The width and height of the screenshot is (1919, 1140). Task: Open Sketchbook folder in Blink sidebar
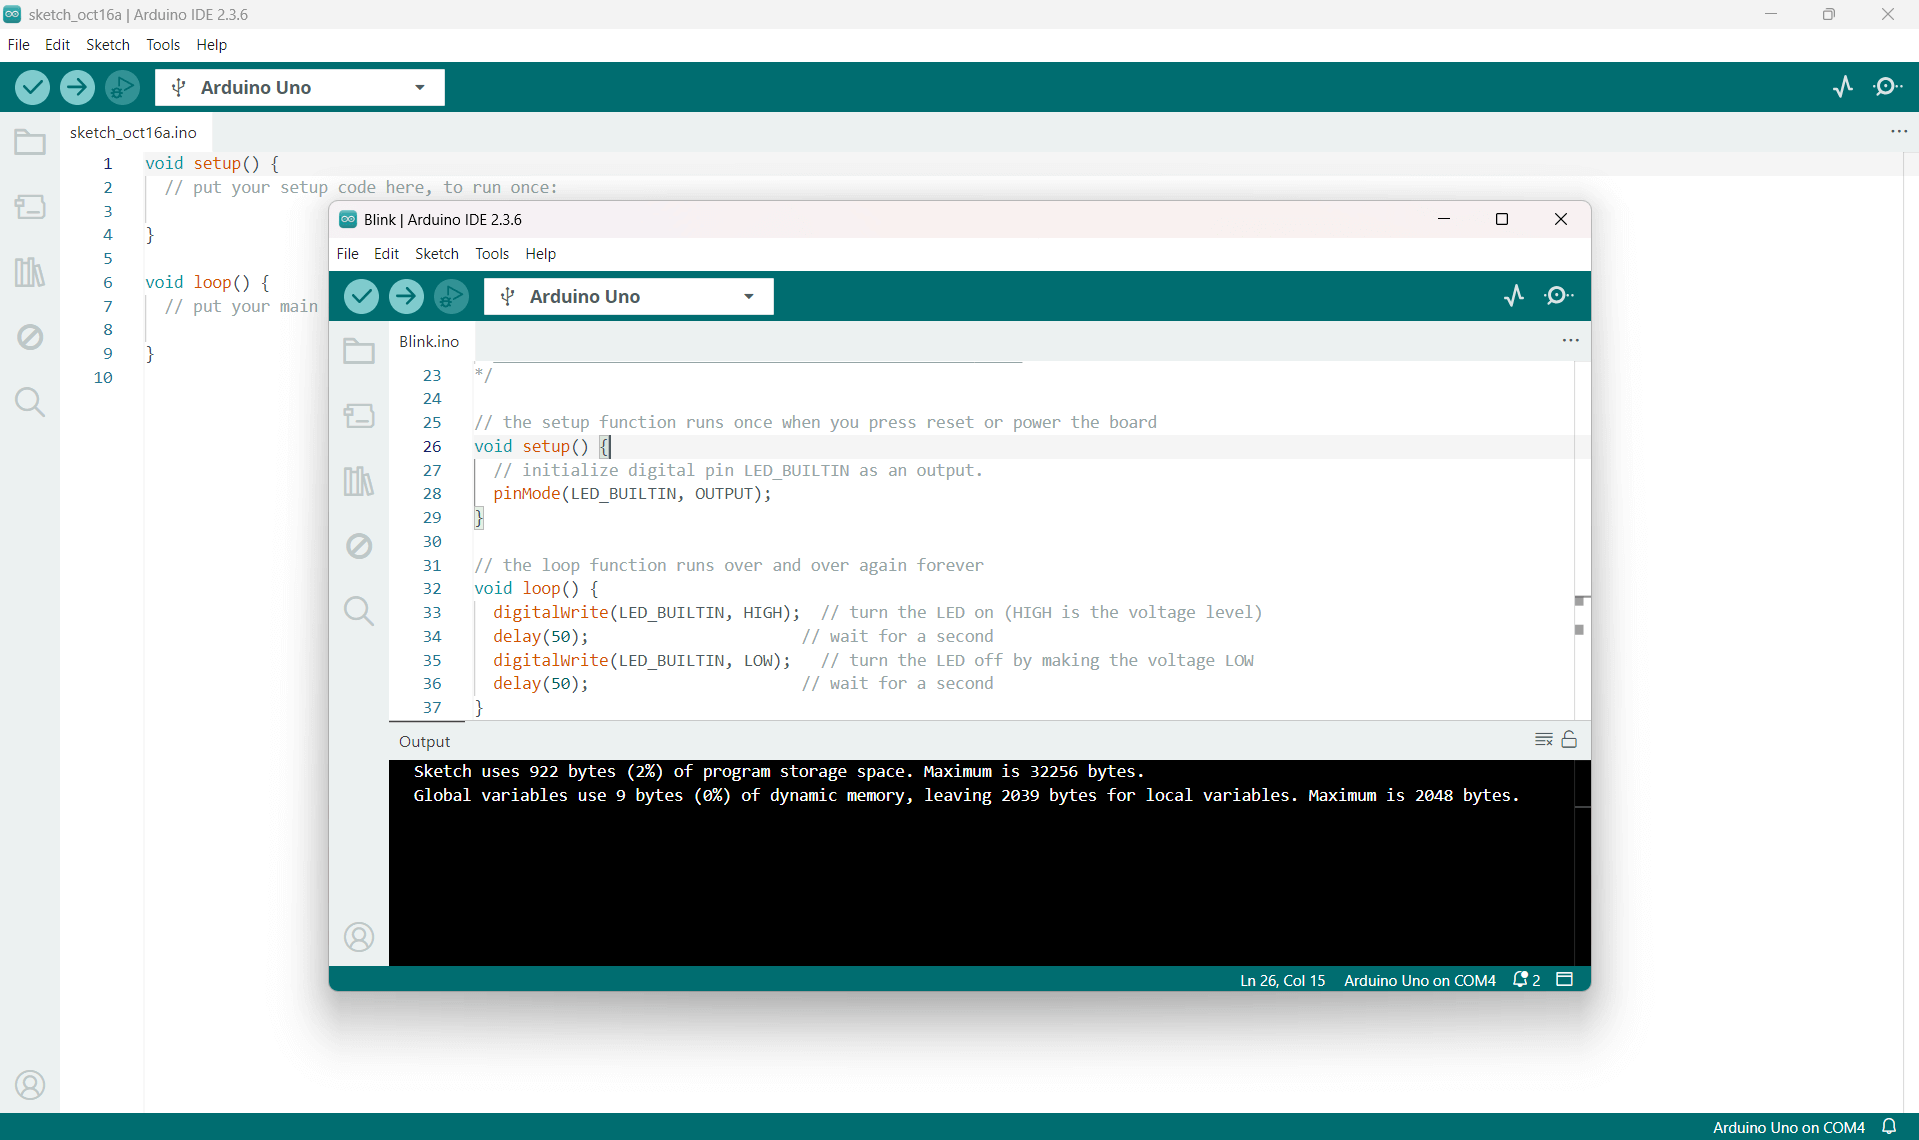pos(359,351)
